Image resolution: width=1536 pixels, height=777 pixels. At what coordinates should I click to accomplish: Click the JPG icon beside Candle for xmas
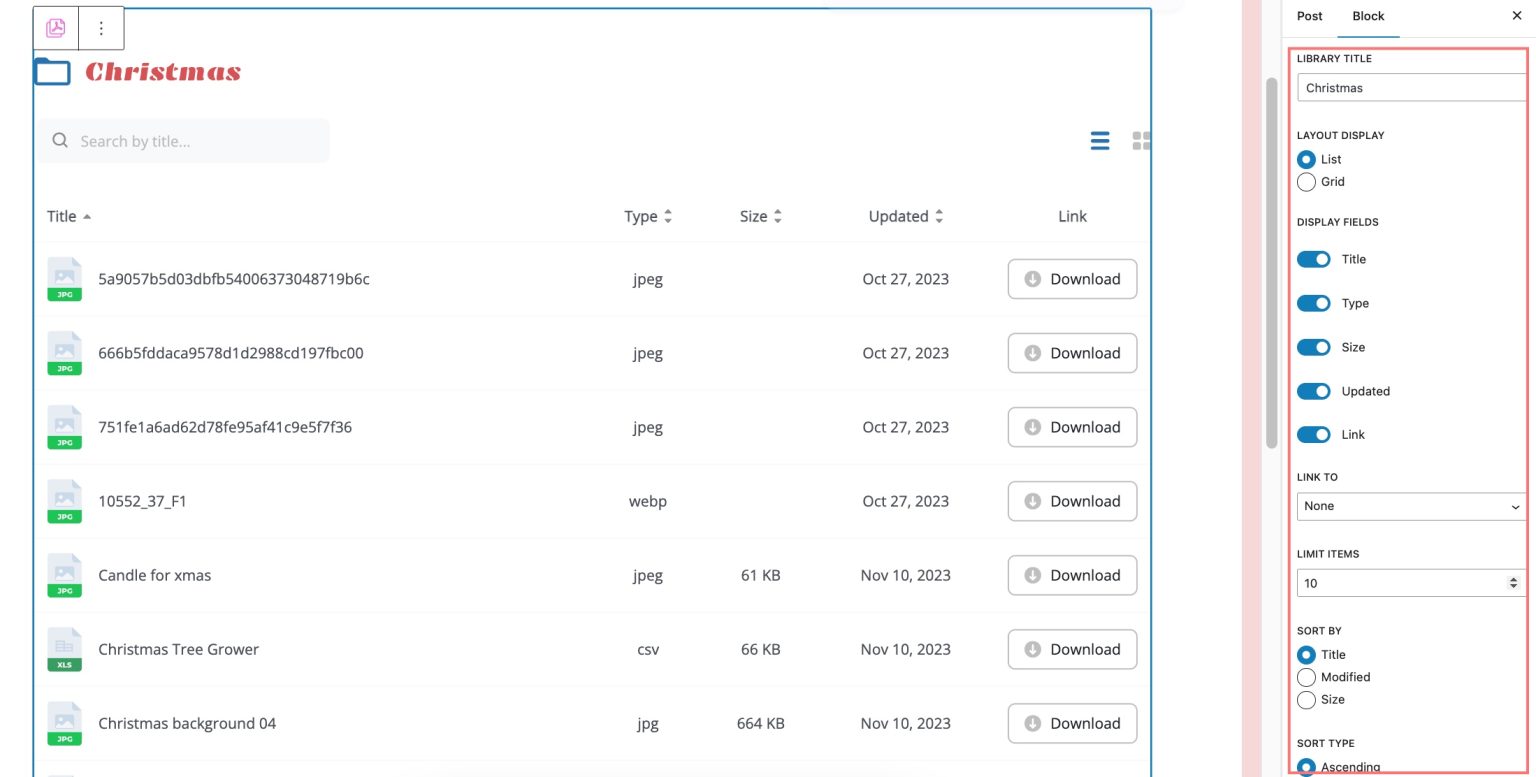coord(64,575)
